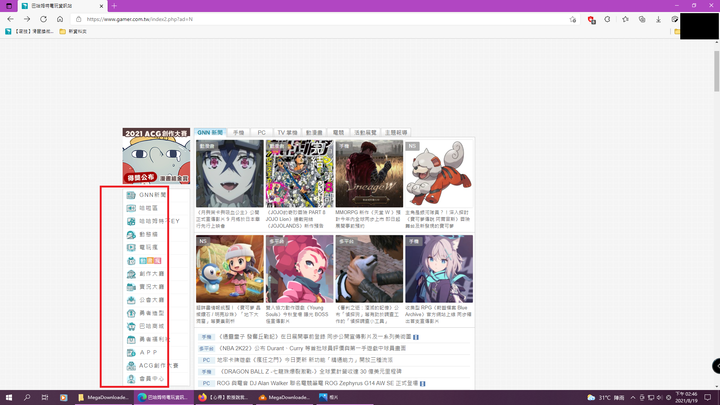Switch to the 電競 tab
The image size is (720, 405).
pyautogui.click(x=338, y=132)
